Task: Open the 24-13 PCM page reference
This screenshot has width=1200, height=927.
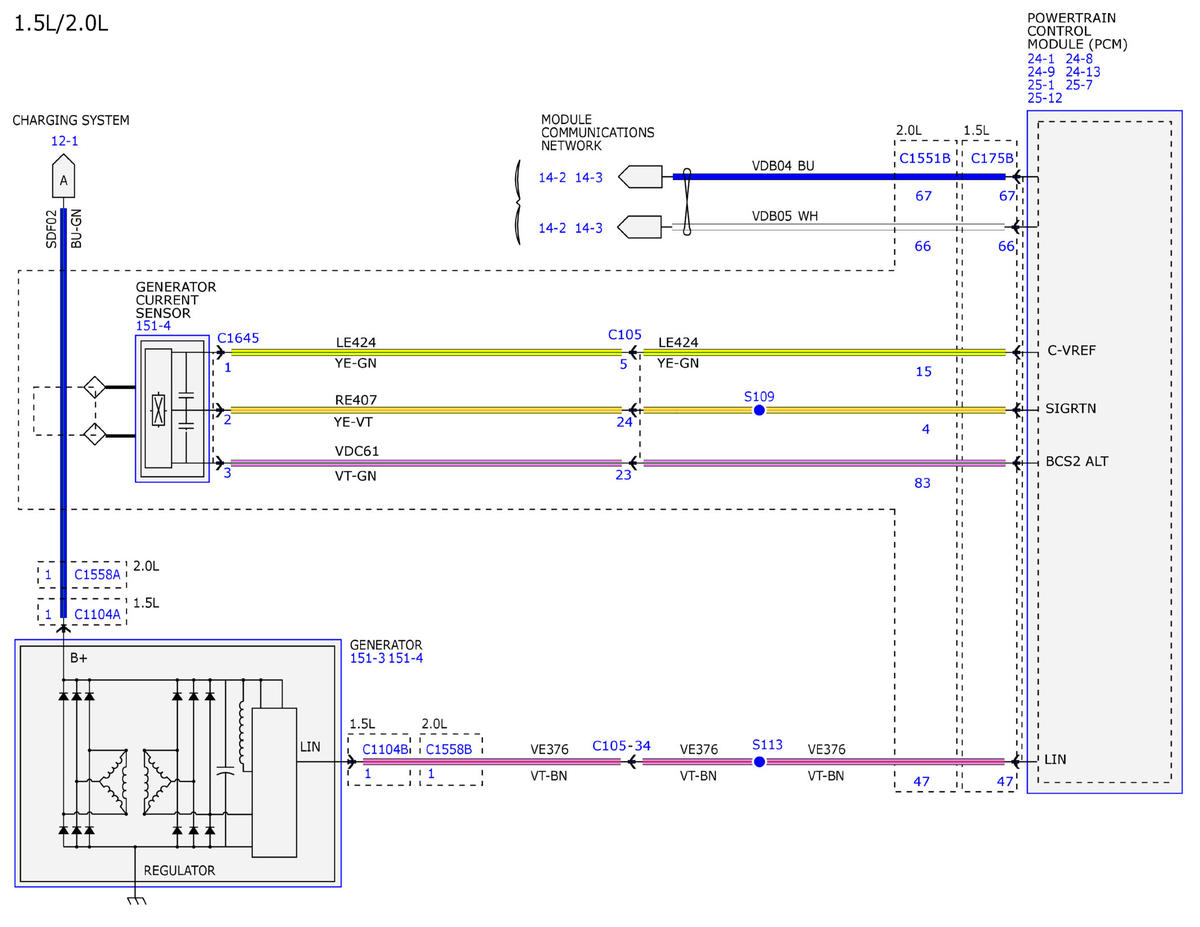Action: (1083, 72)
